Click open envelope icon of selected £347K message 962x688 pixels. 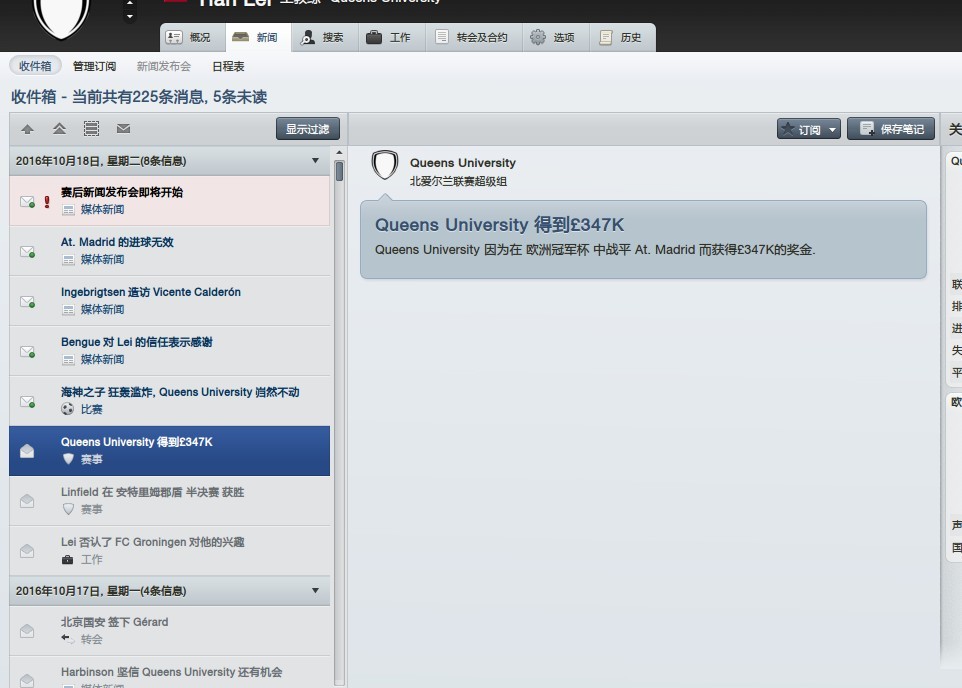[x=27, y=451]
